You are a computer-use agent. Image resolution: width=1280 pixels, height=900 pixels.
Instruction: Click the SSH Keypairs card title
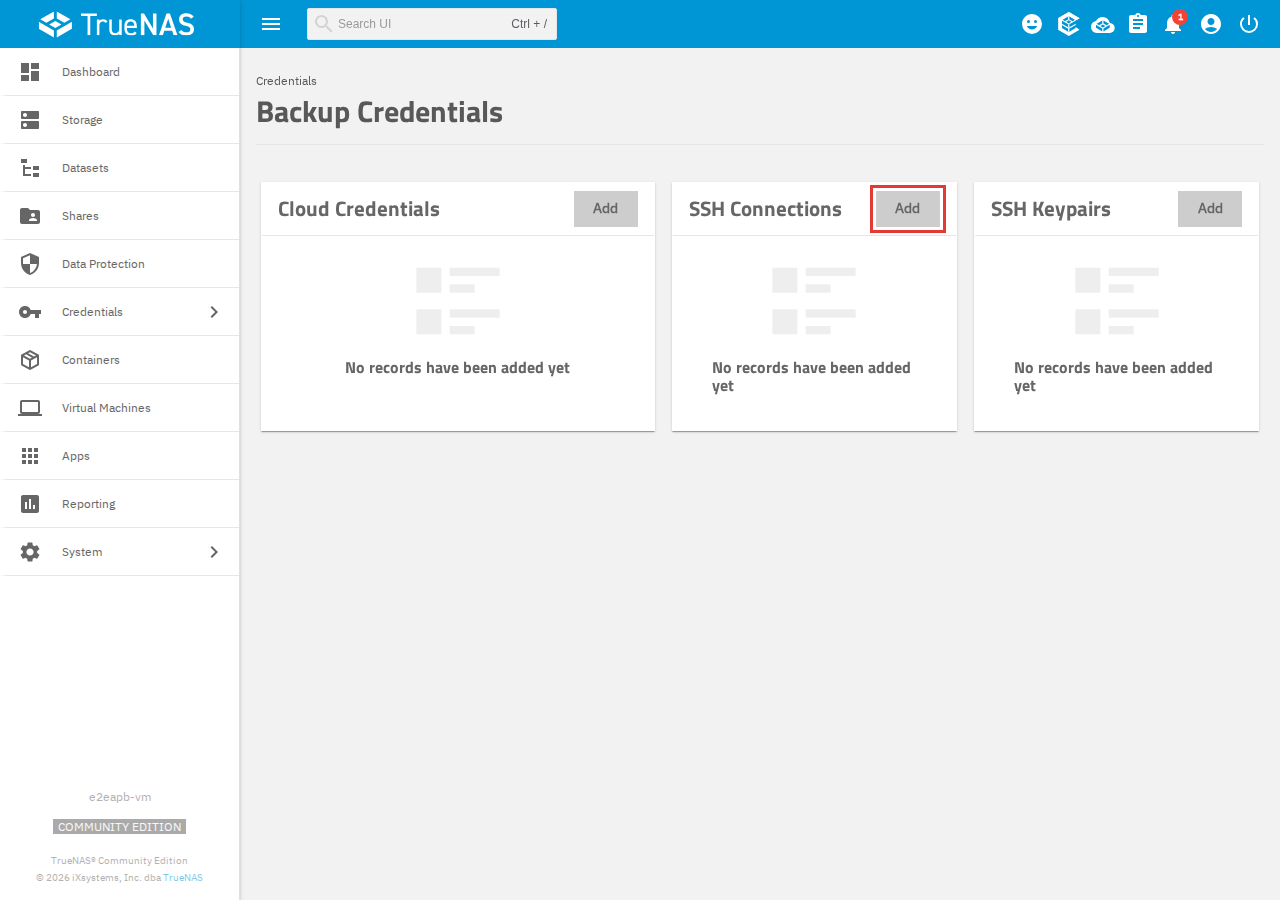pos(1051,210)
